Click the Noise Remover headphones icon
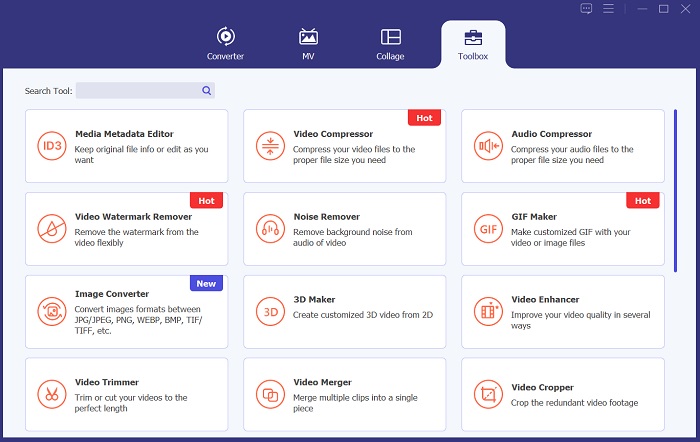 (270, 229)
